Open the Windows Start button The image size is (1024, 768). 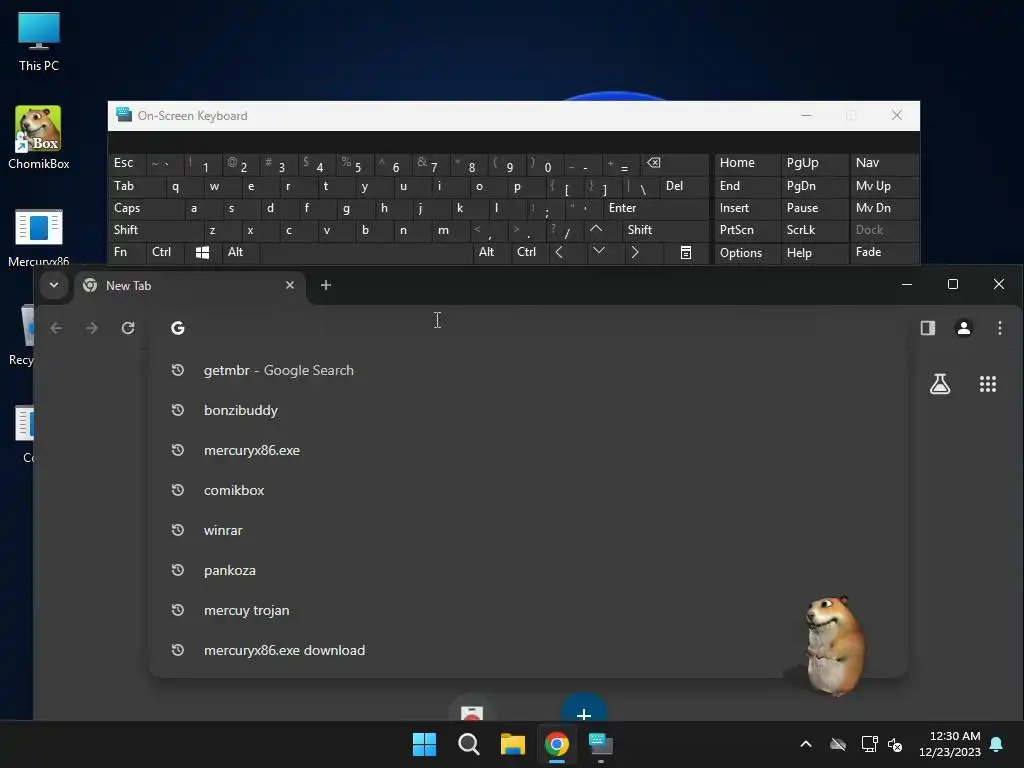pyautogui.click(x=424, y=744)
